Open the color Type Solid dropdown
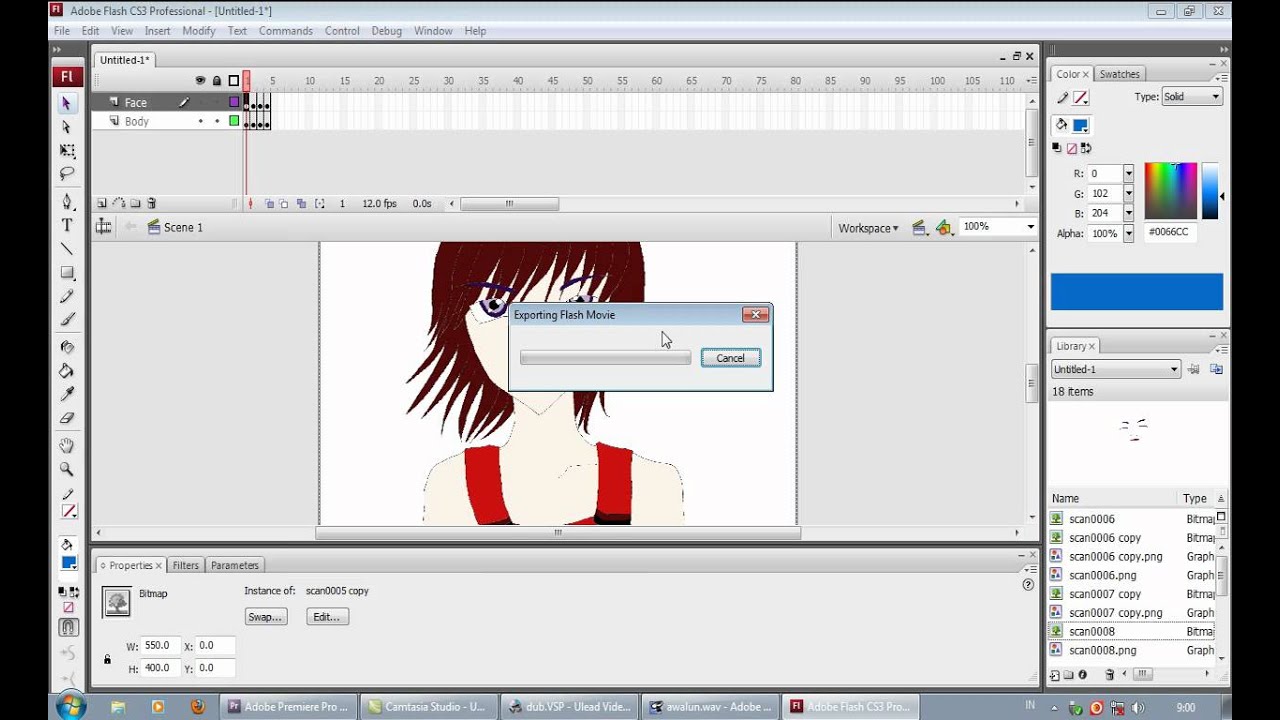Screen dimensions: 1280x720 (1192, 97)
